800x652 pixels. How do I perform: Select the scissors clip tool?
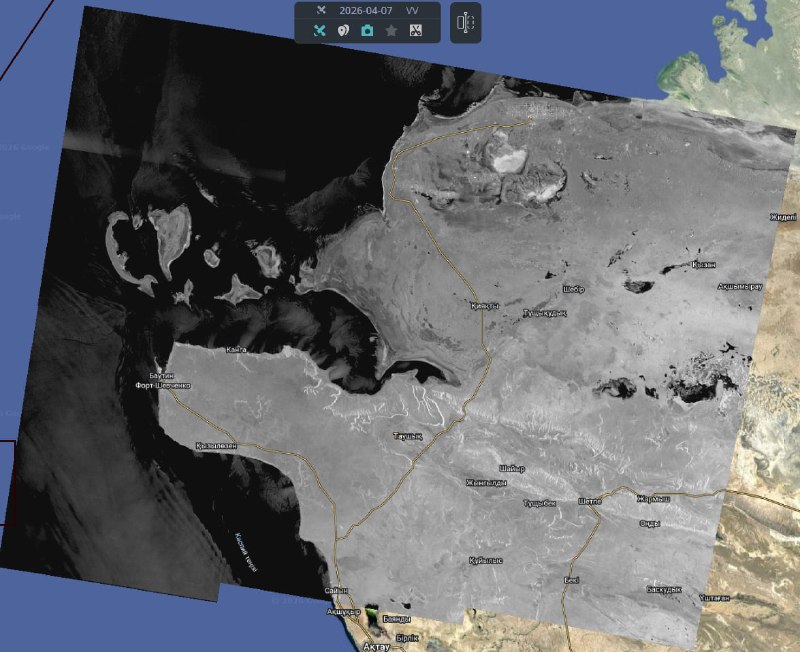(415, 31)
